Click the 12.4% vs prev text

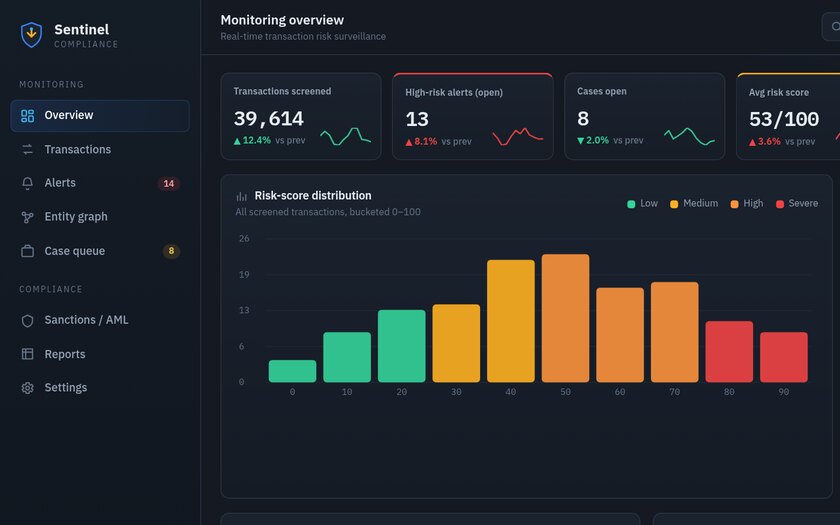[269, 141]
